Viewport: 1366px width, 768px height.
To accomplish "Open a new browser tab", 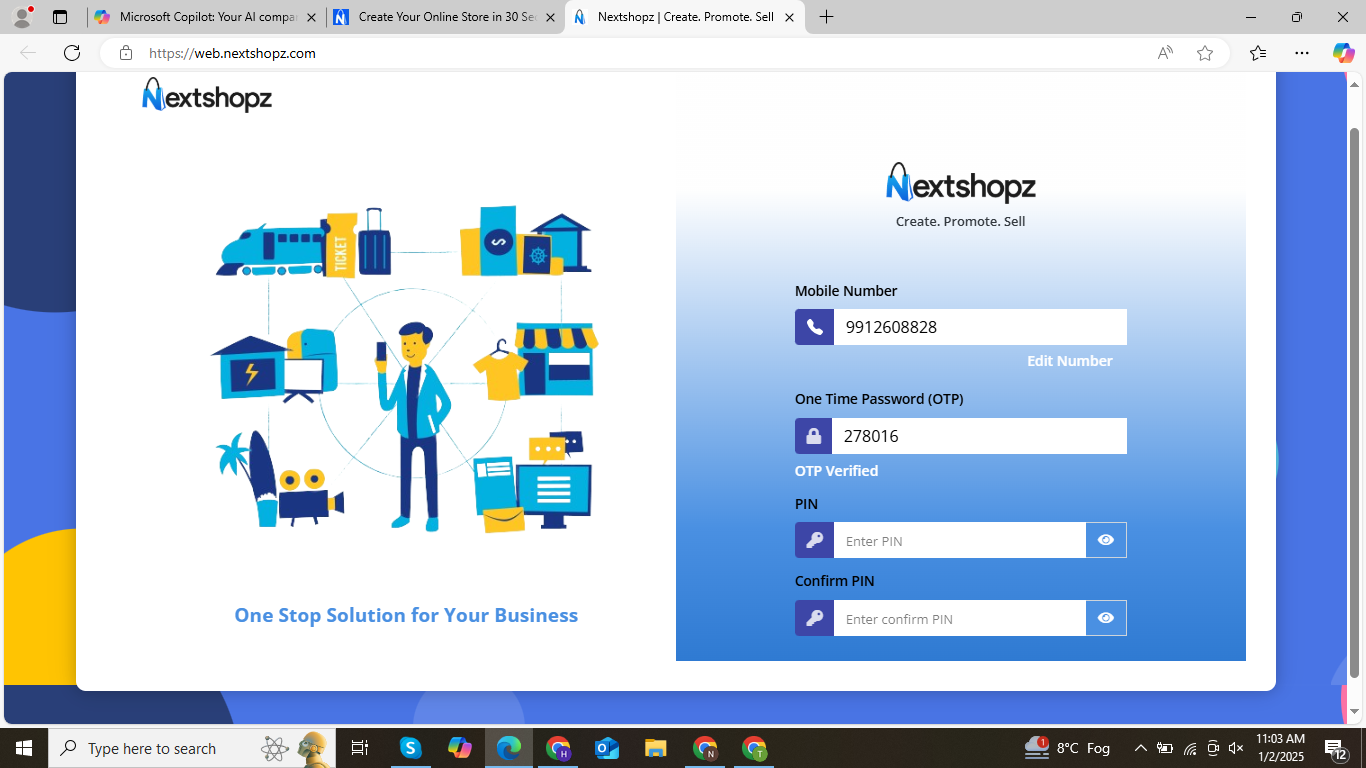I will [x=826, y=17].
